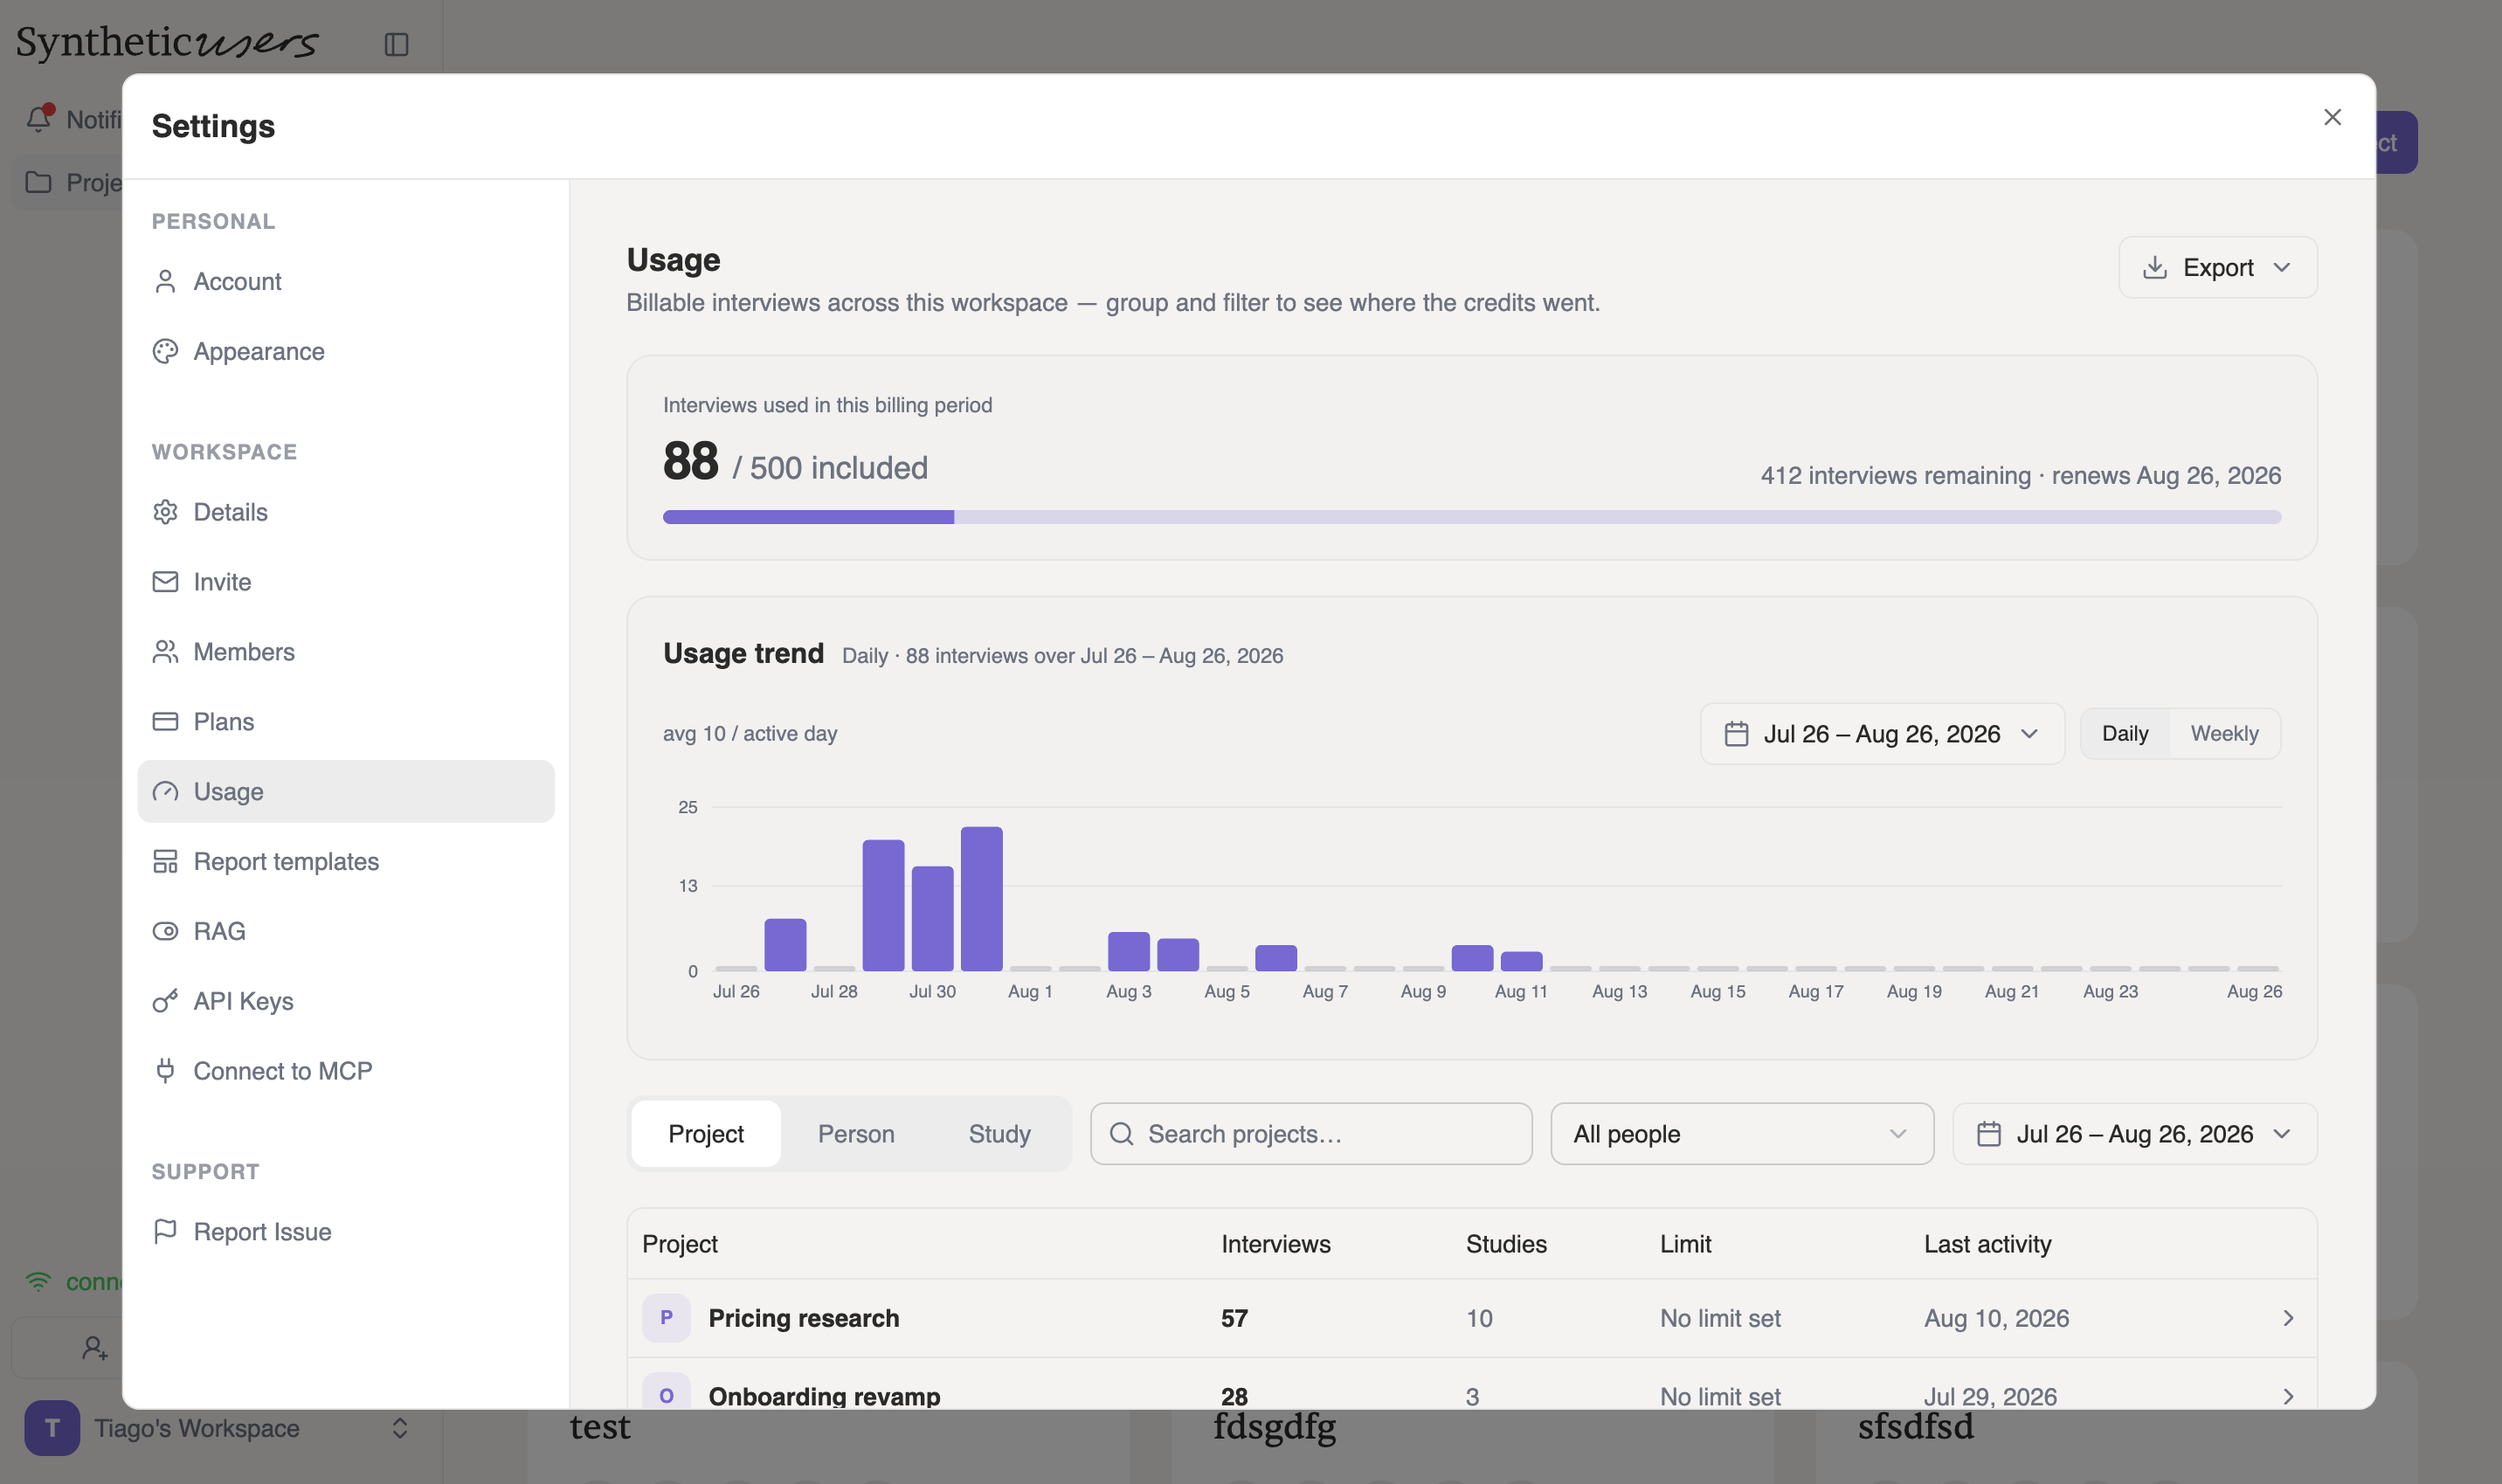Click calendar icon in usage trend date picker
Viewport: 2502px width, 1484px height.
[1736, 734]
